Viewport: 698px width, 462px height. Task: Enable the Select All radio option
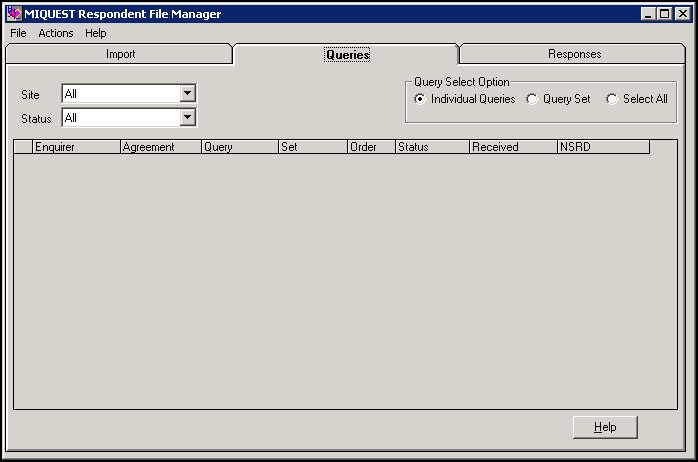click(x=612, y=99)
